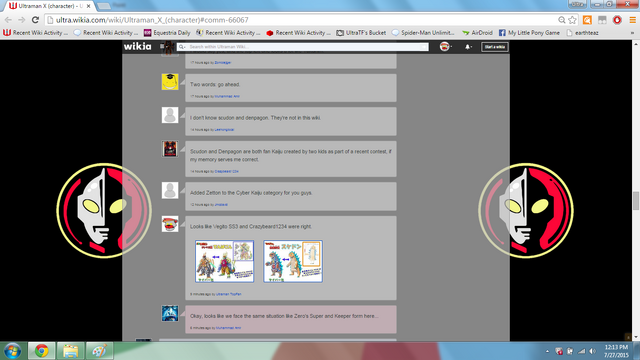Open the user avatar account dropdown
Viewport: 640px width, 360px height.
click(x=445, y=47)
